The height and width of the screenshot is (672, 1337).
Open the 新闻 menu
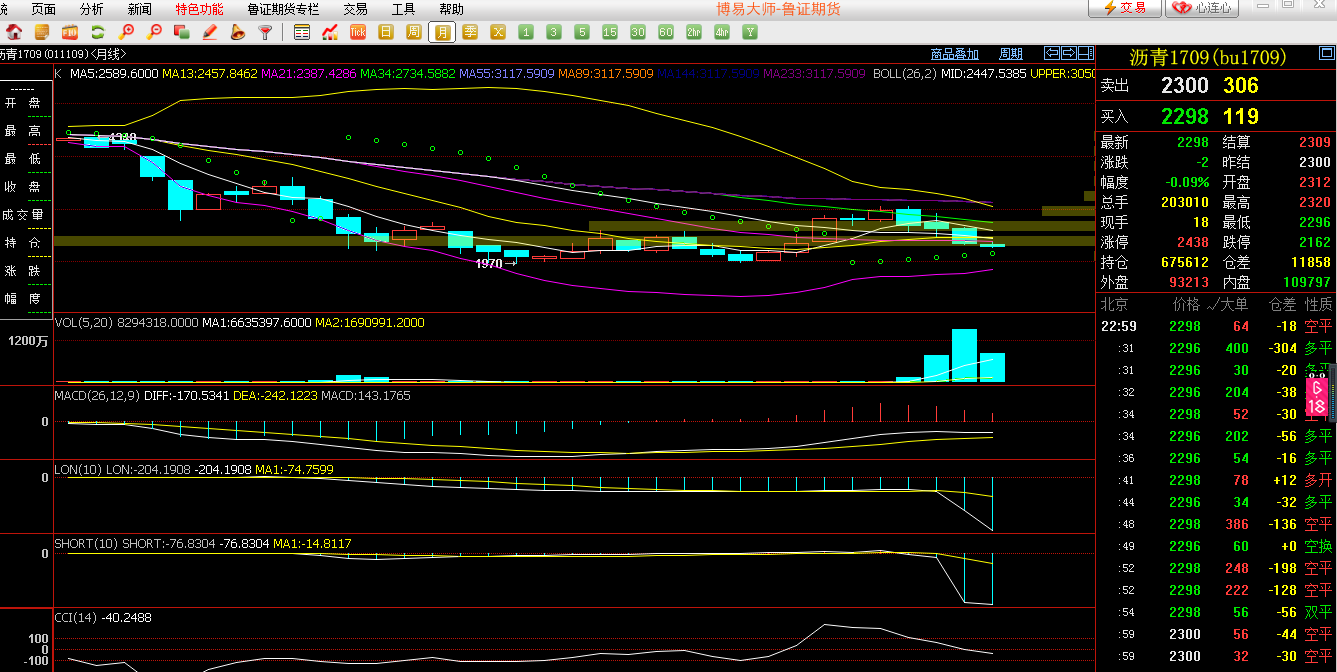click(140, 9)
